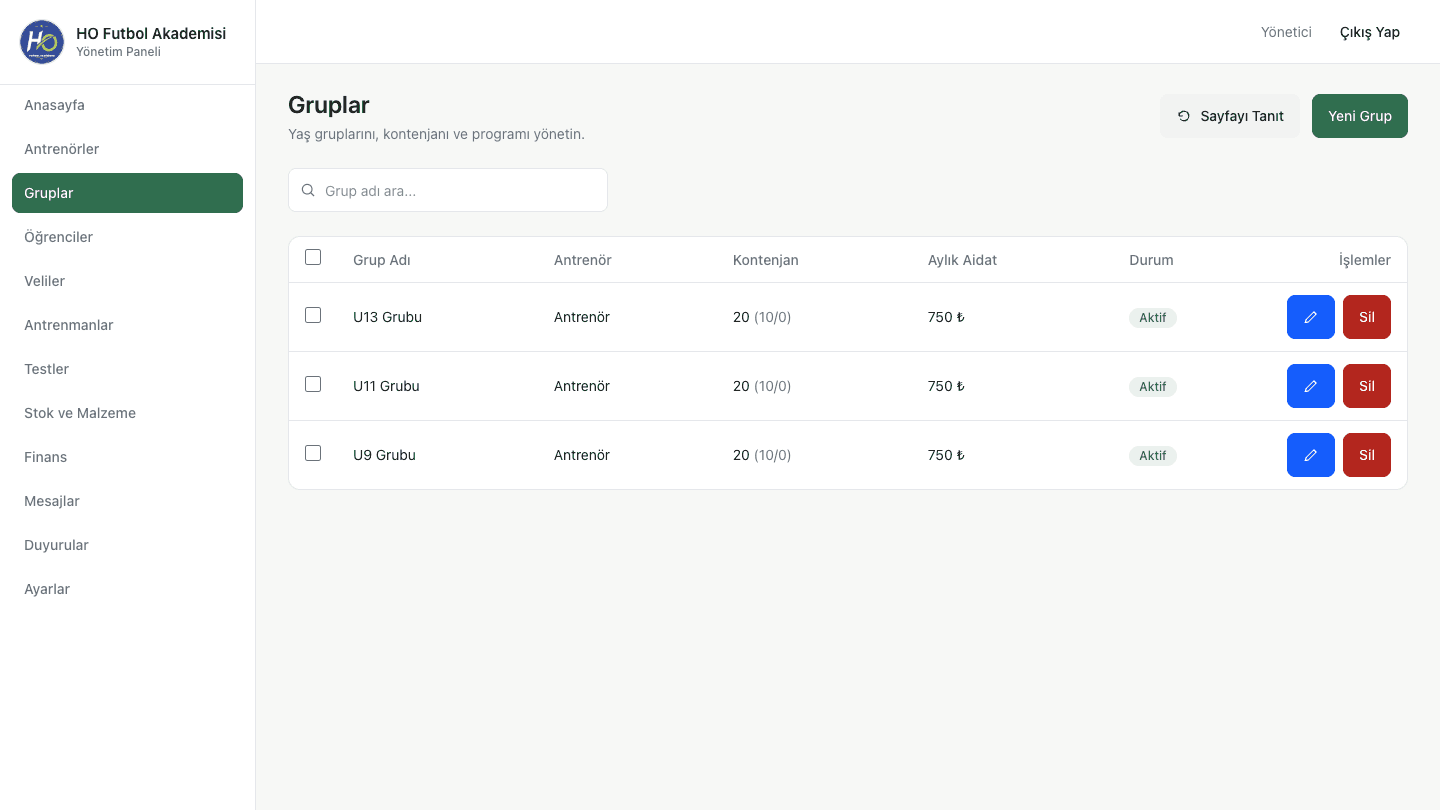This screenshot has width=1440, height=810.
Task: Click the HO Futbol Akademisi logo
Action: (x=42, y=42)
